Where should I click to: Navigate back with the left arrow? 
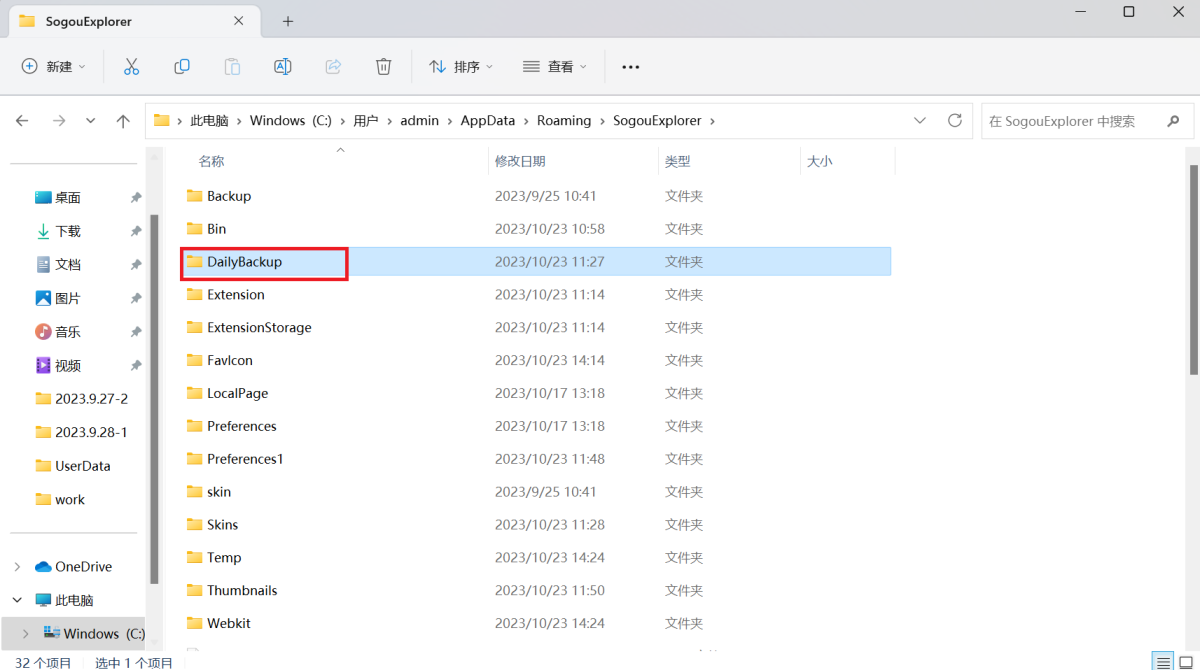tap(22, 121)
